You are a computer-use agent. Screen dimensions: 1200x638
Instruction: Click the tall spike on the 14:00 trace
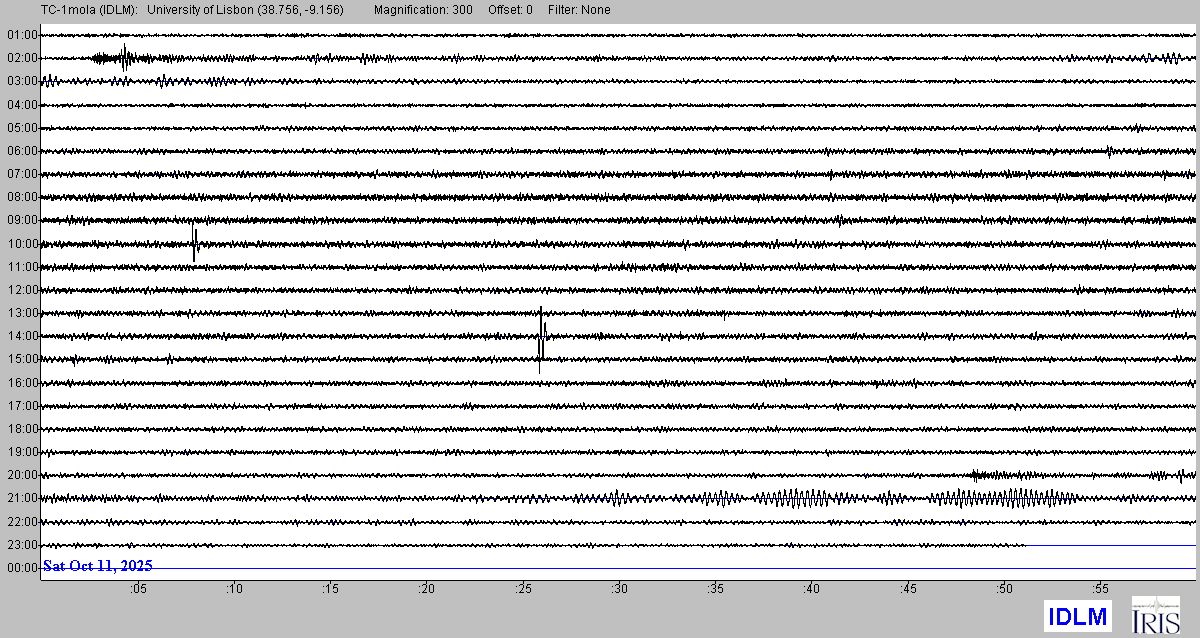pos(541,338)
